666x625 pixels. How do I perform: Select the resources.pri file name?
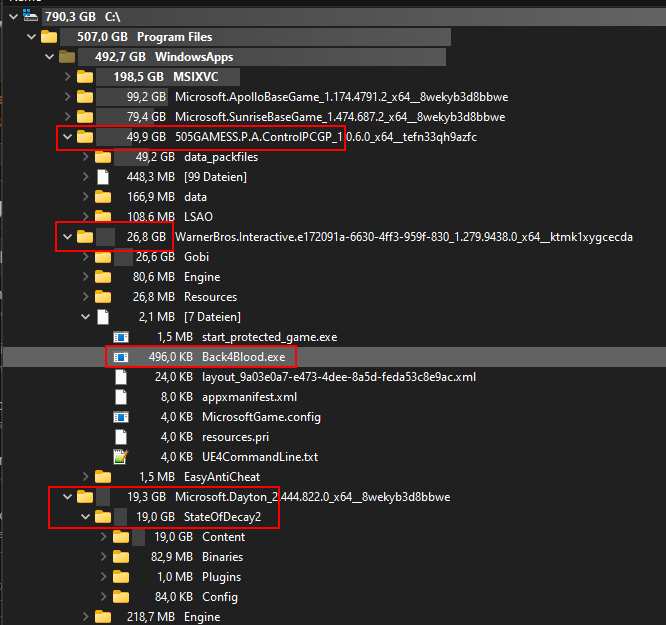(x=235, y=437)
